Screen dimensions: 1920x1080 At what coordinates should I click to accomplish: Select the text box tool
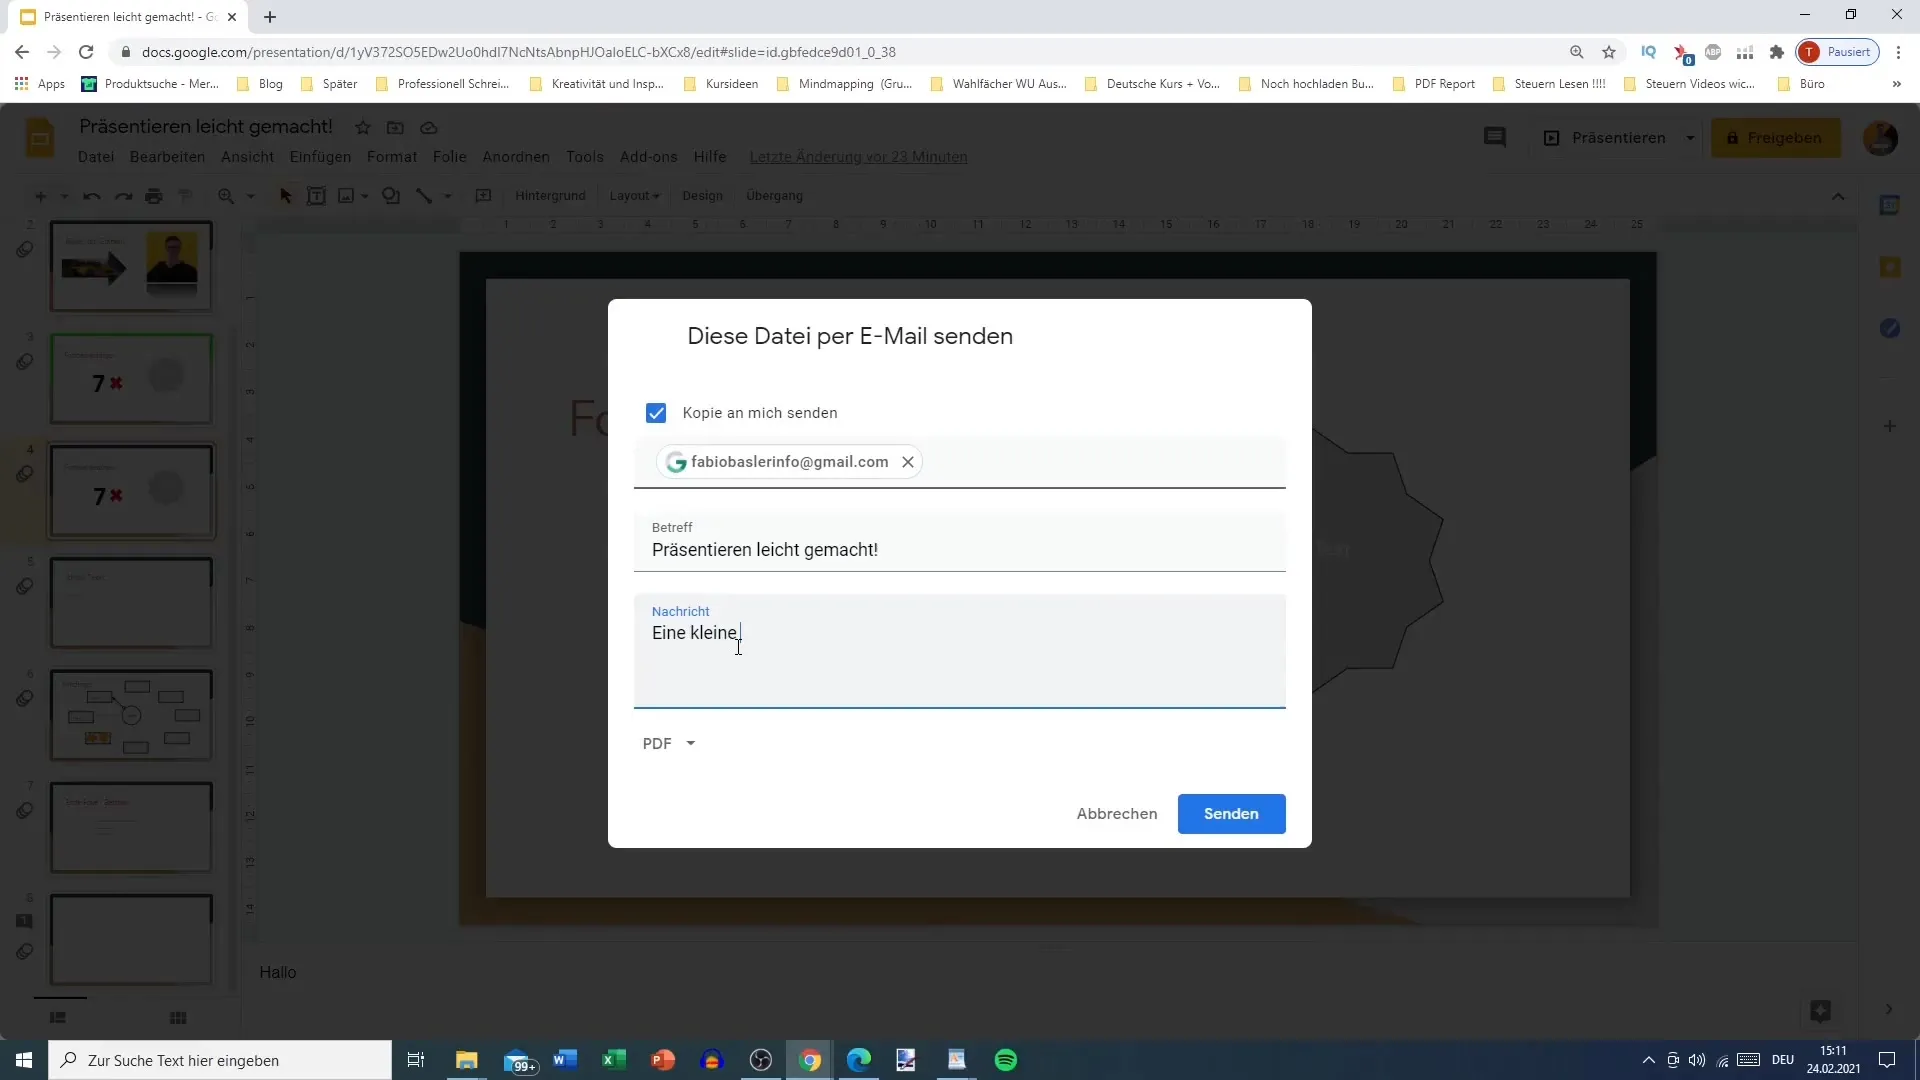point(316,196)
